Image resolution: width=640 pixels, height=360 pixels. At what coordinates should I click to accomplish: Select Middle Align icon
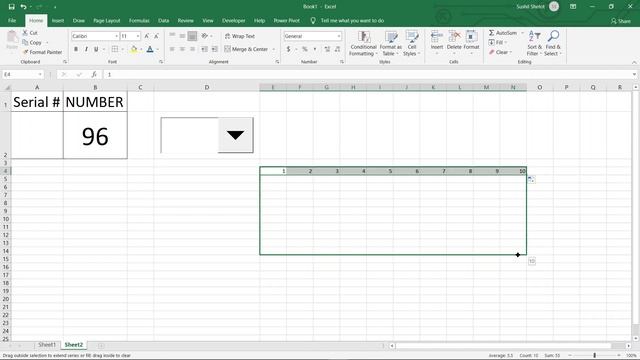(x=182, y=36)
